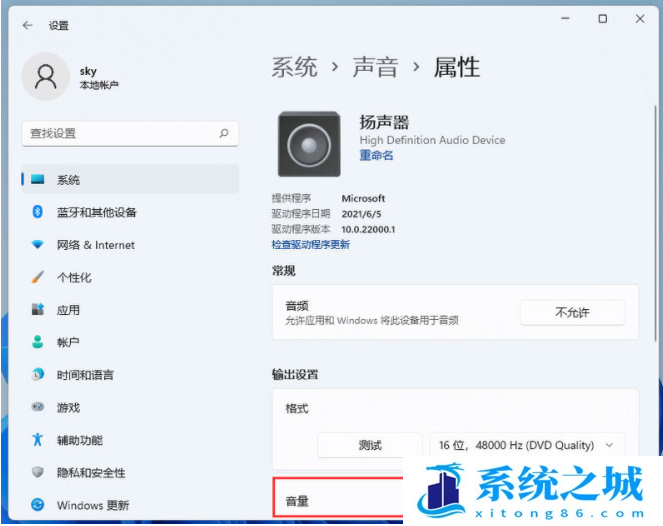Open Gaming settings section
Viewport: 663px width, 526px height.
click(x=68, y=408)
